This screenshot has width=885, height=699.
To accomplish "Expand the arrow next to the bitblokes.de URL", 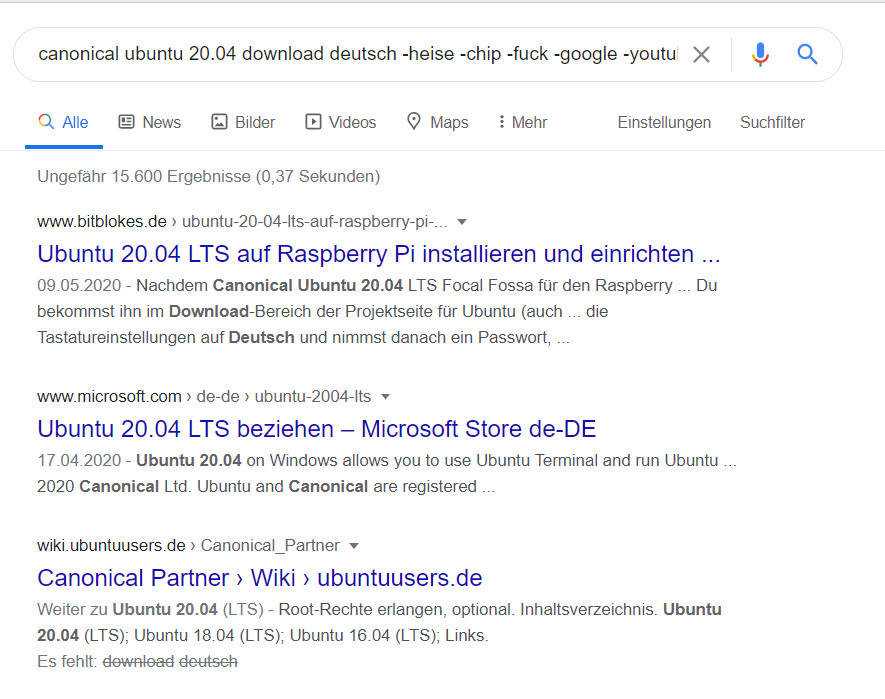I will 462,222.
